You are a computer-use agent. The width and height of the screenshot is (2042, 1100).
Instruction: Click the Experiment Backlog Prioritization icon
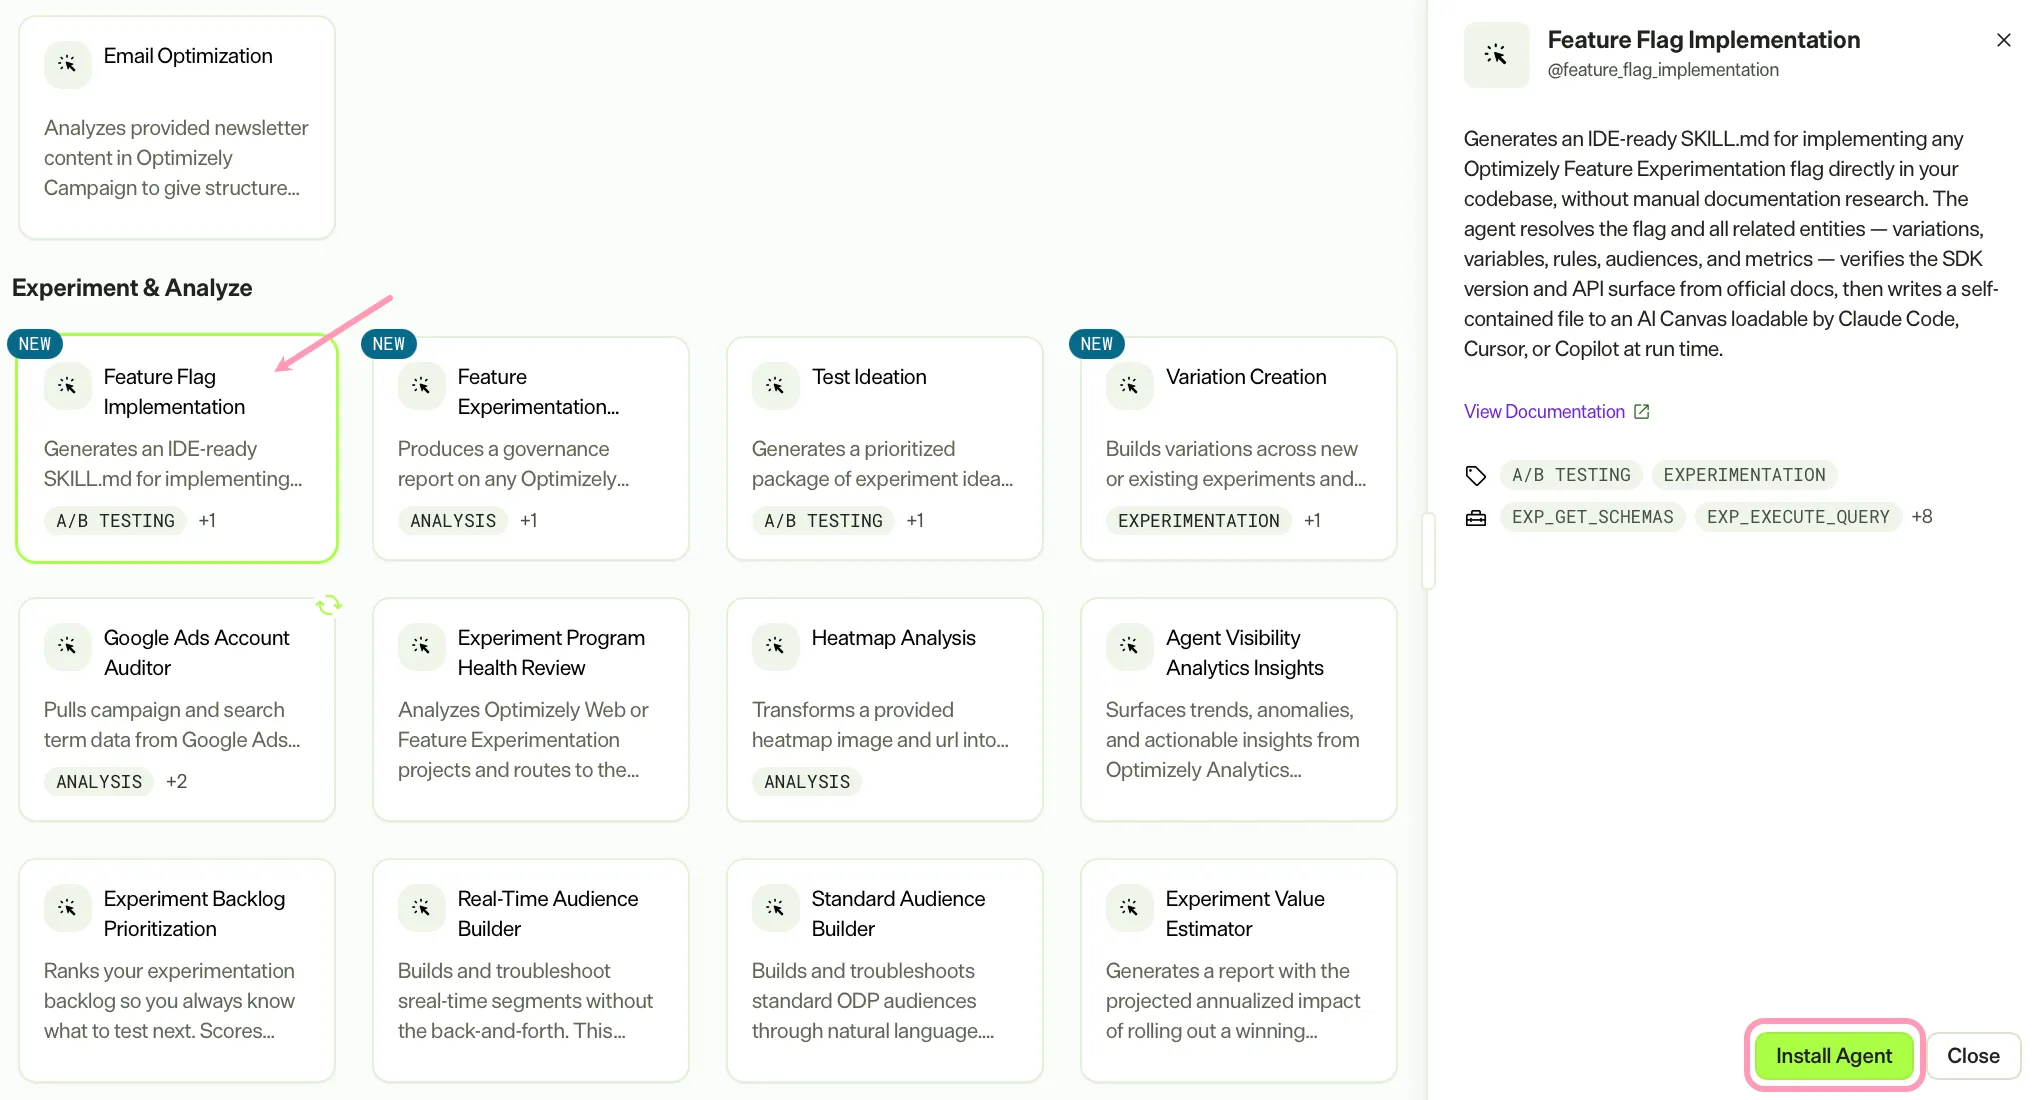pyautogui.click(x=67, y=907)
